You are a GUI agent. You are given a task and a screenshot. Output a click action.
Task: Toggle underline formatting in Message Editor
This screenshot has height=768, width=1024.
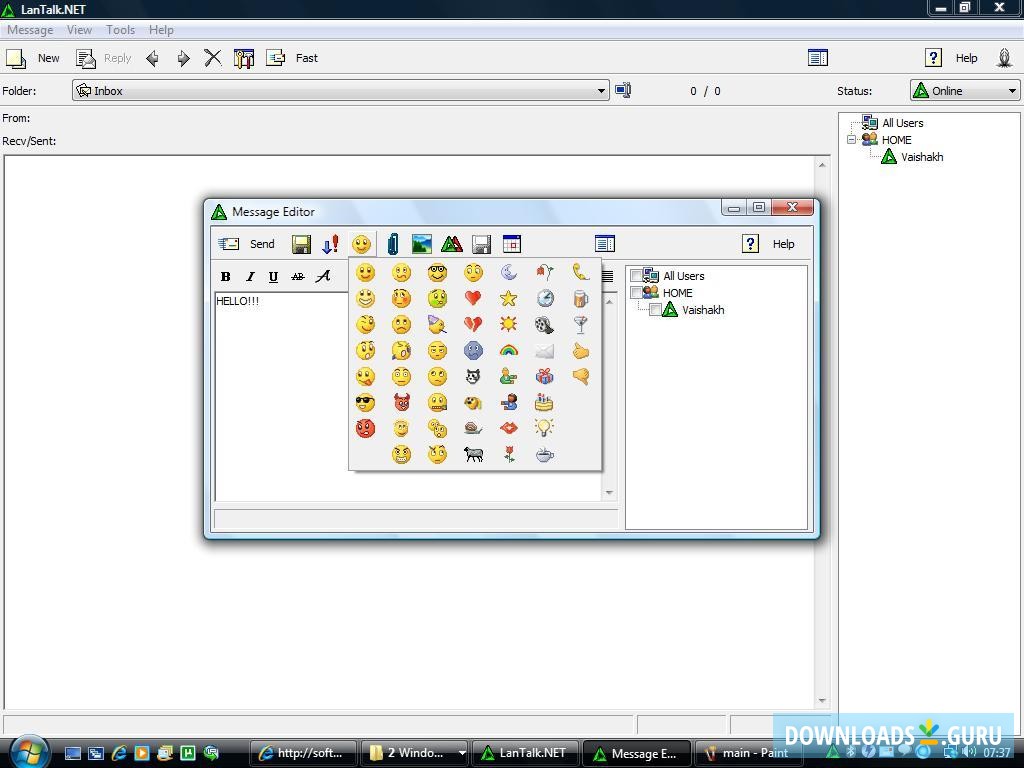(x=274, y=276)
